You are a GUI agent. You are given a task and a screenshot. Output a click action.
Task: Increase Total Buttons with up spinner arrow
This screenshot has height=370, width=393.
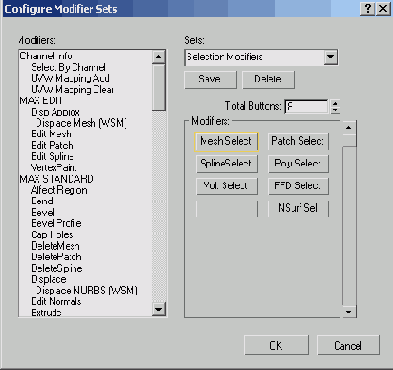point(335,103)
